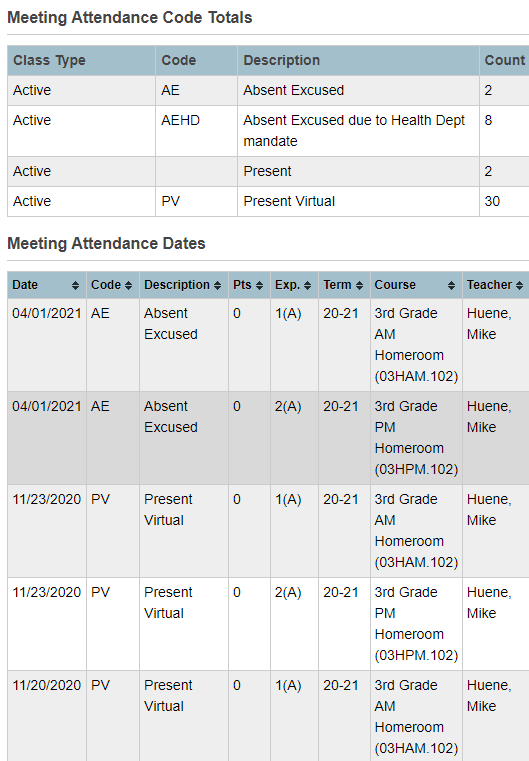Click the Count header in totals table

[x=504, y=61]
